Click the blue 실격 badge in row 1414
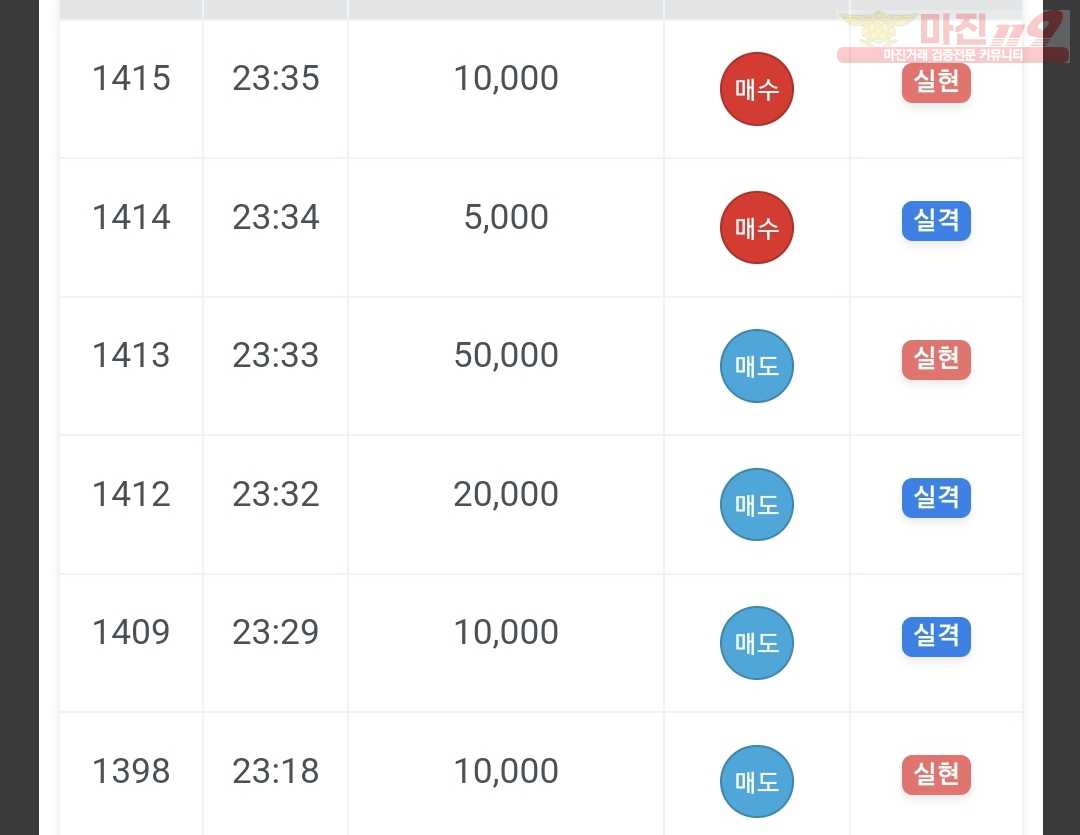Screen dimensions: 1080x835 (936, 220)
